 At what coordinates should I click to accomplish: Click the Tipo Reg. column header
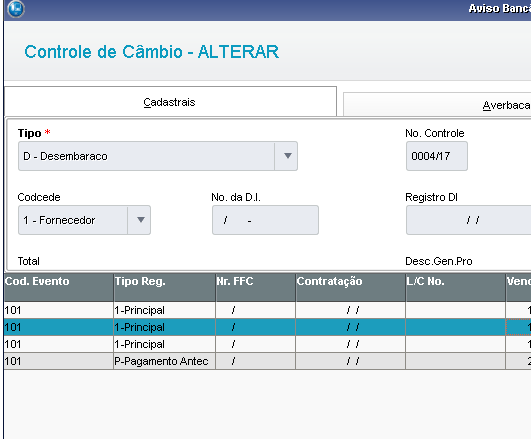tap(165, 287)
